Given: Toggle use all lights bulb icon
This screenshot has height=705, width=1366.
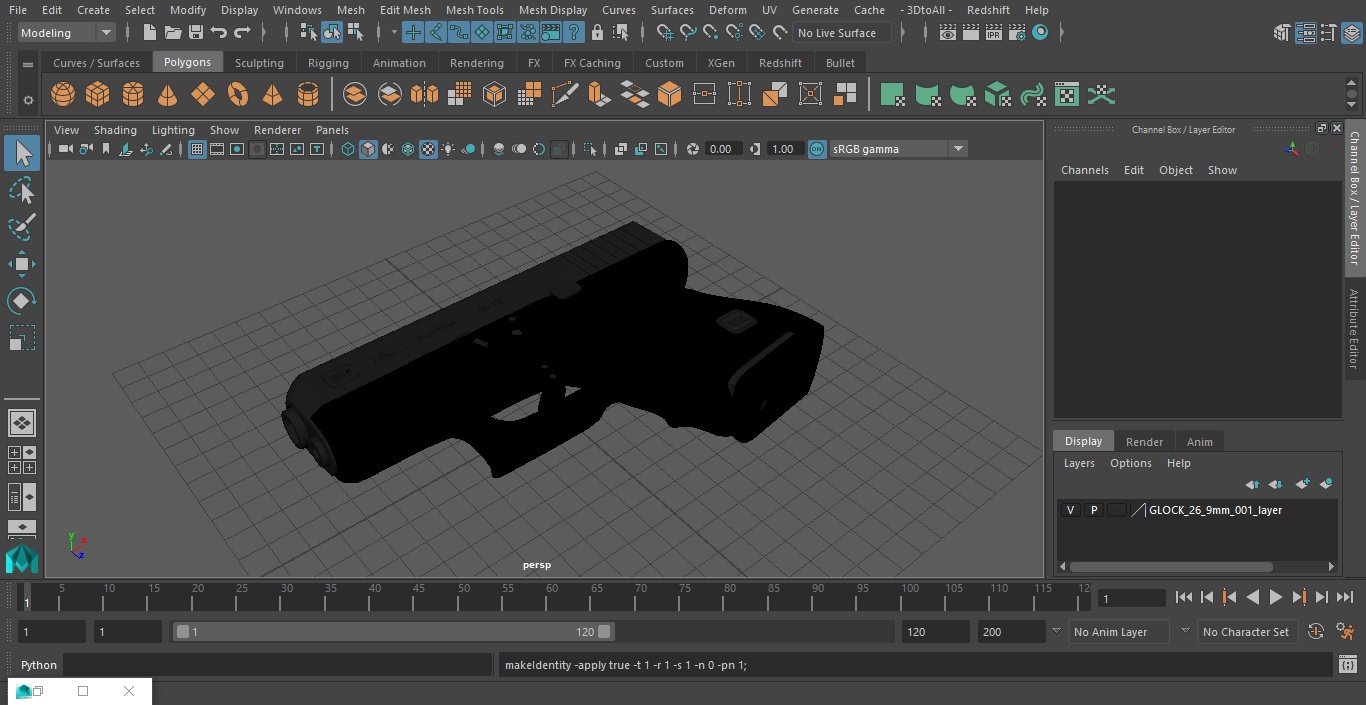Looking at the screenshot, I should click(449, 149).
